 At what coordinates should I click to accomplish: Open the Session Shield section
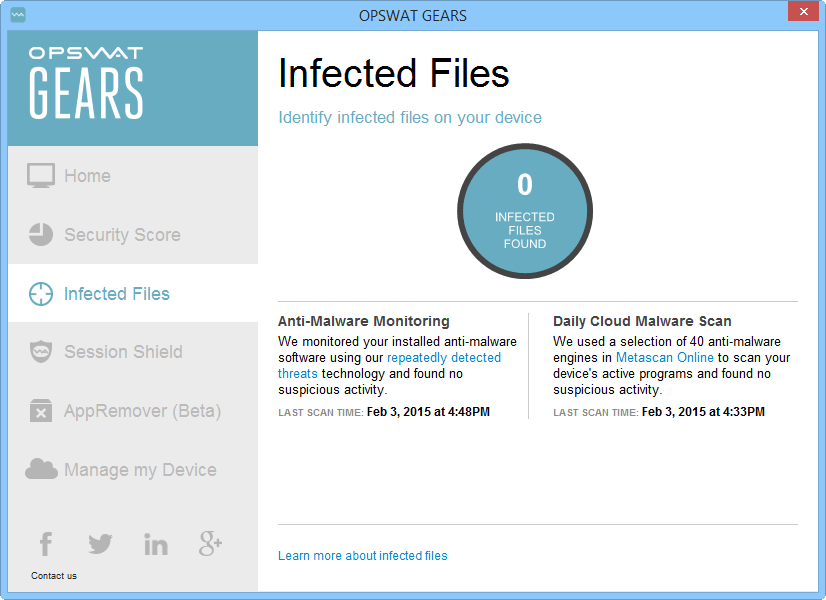click(x=133, y=351)
